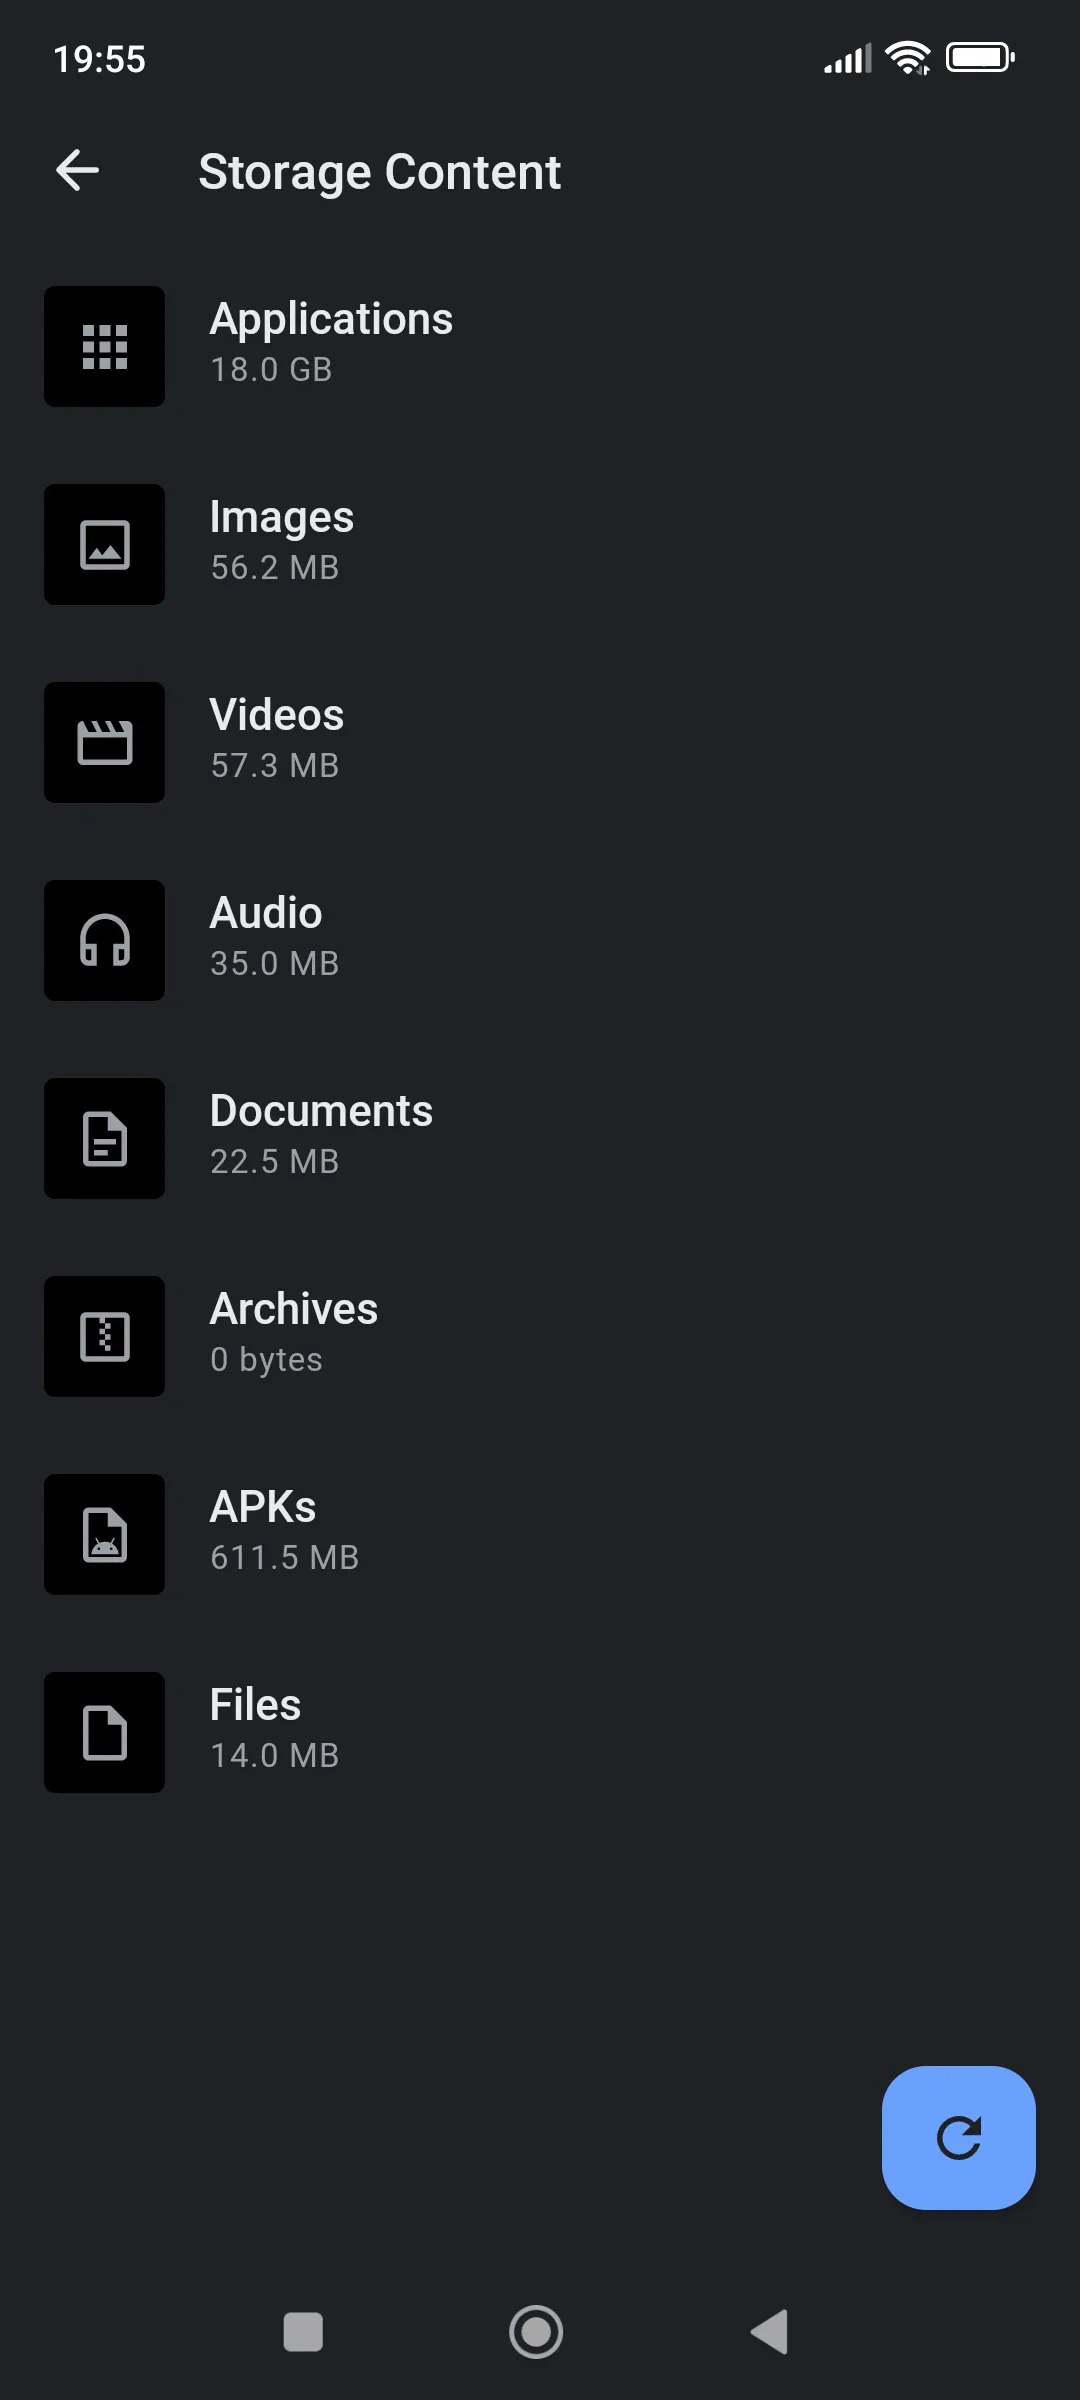This screenshot has width=1080, height=2400.
Task: Open the Videos category label
Action: [277, 715]
